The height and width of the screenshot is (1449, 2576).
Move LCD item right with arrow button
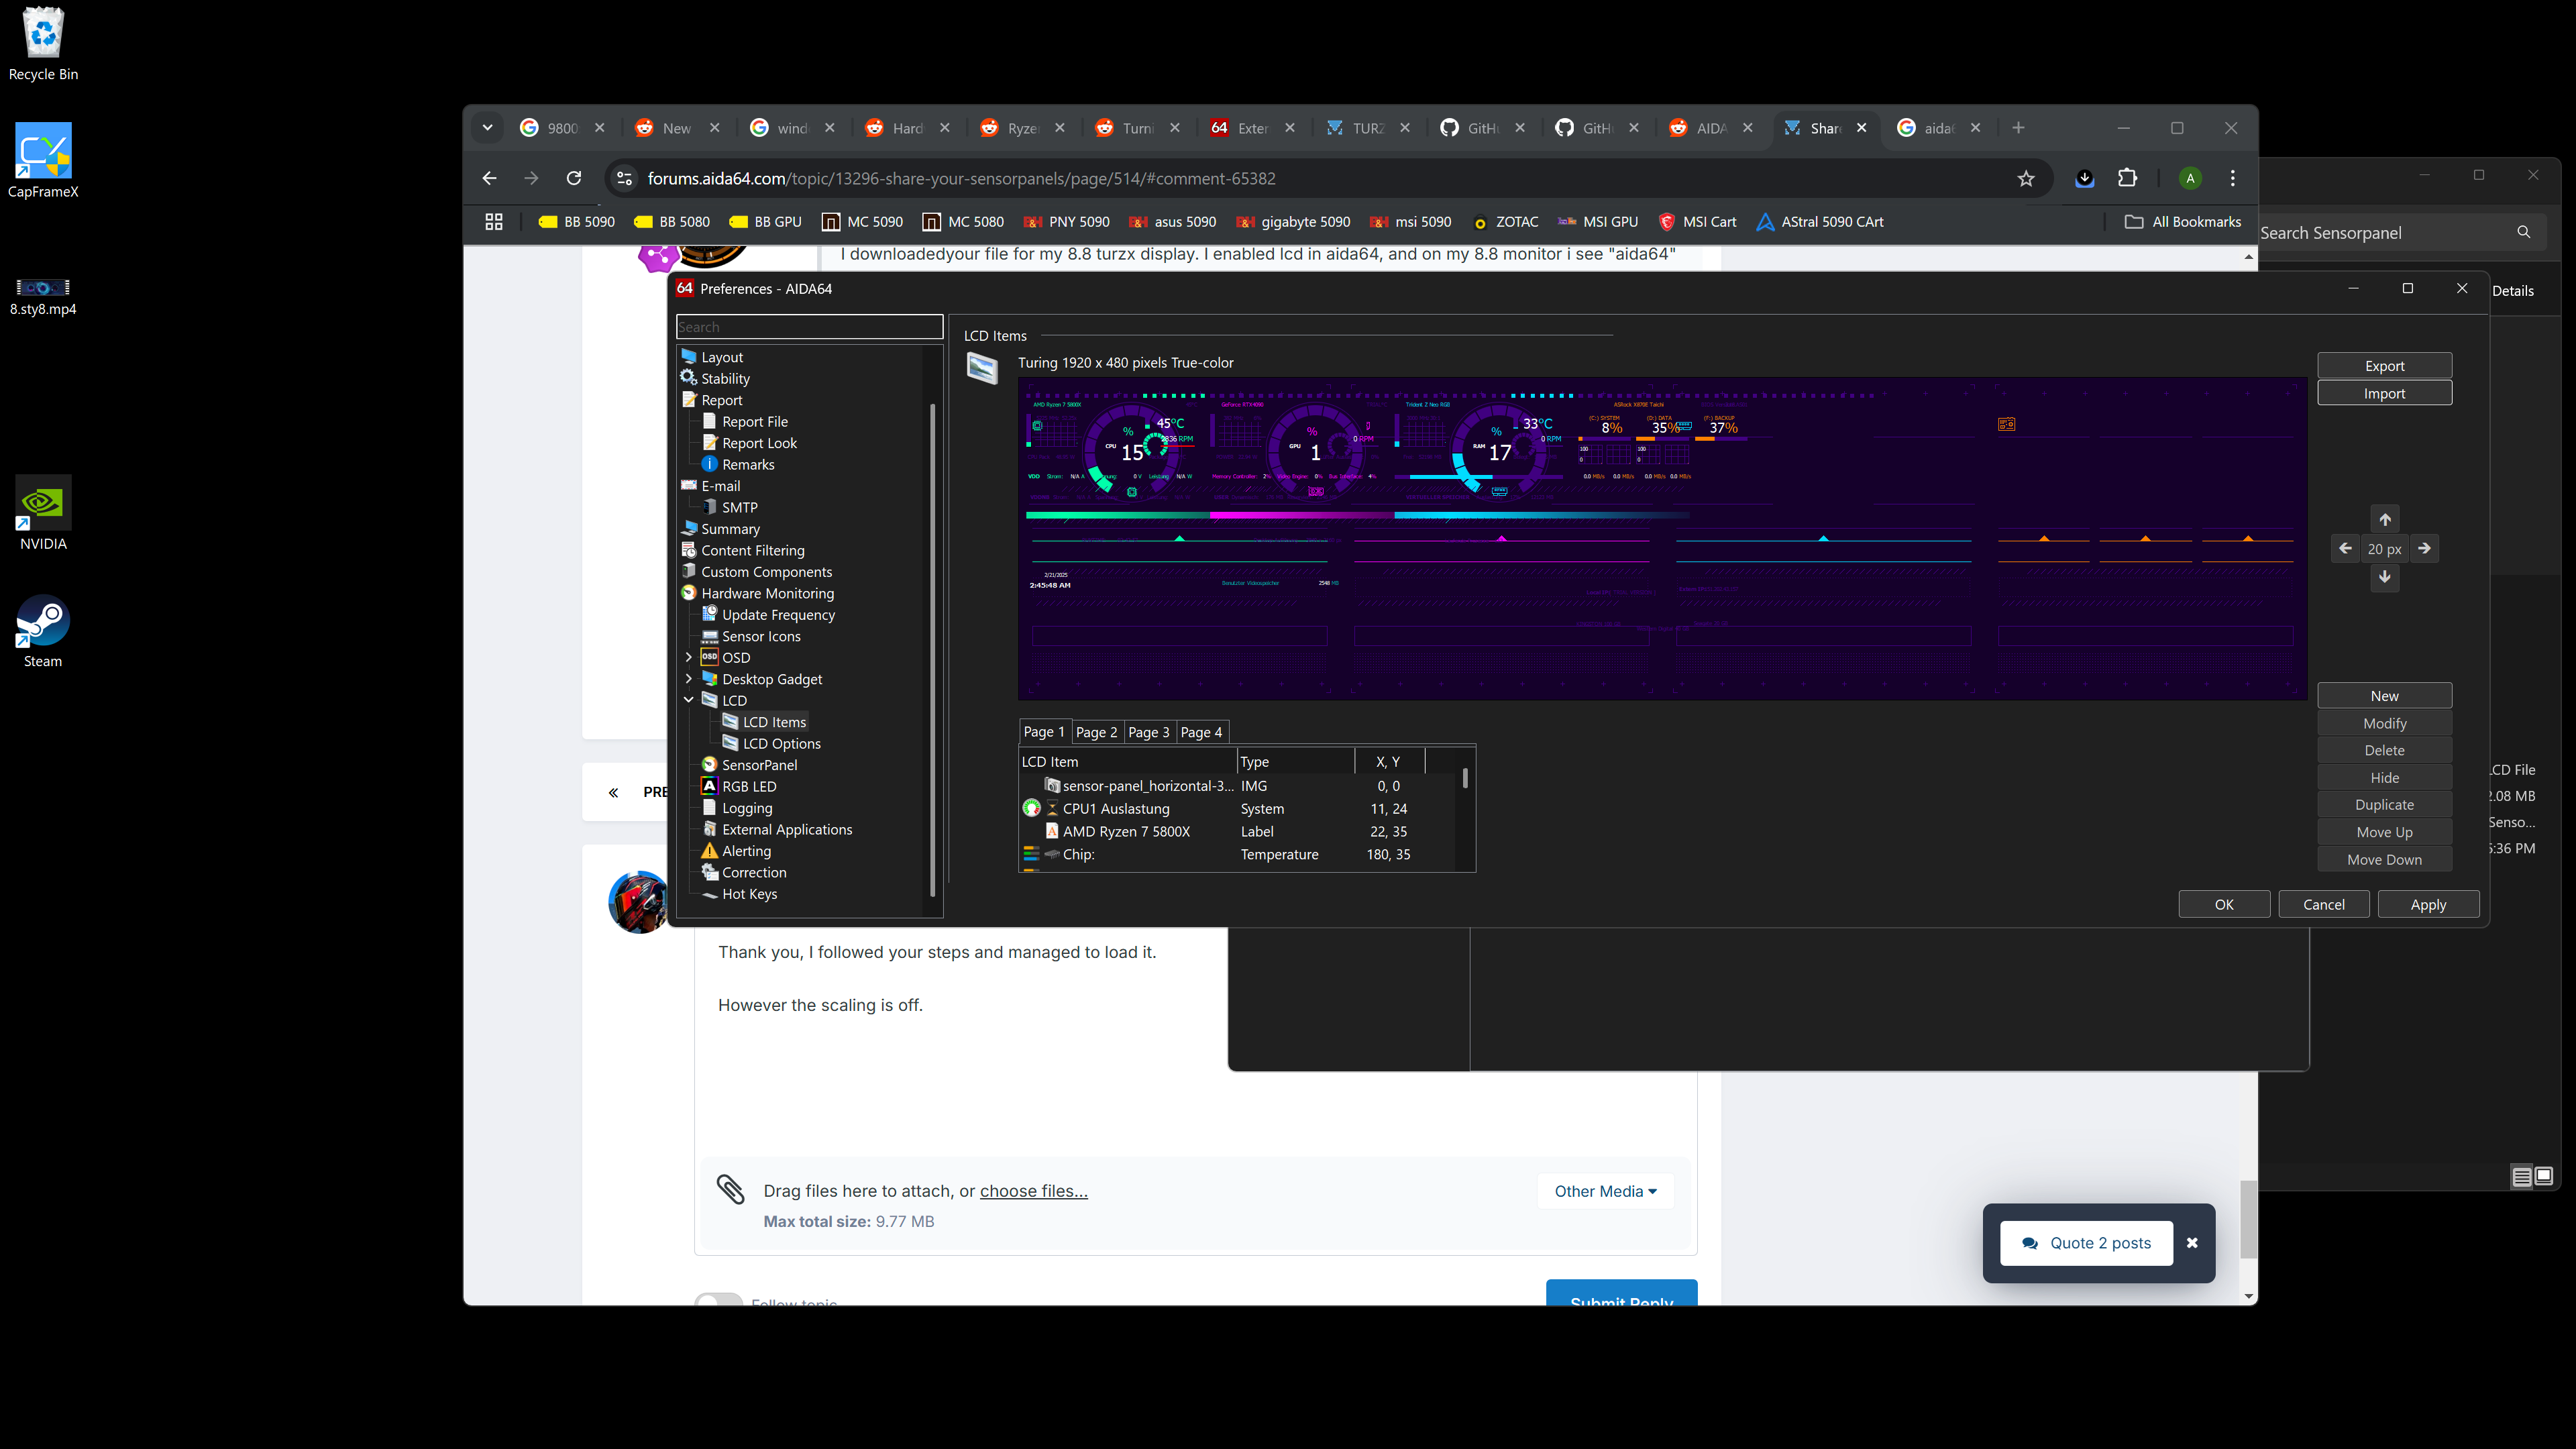click(2424, 548)
